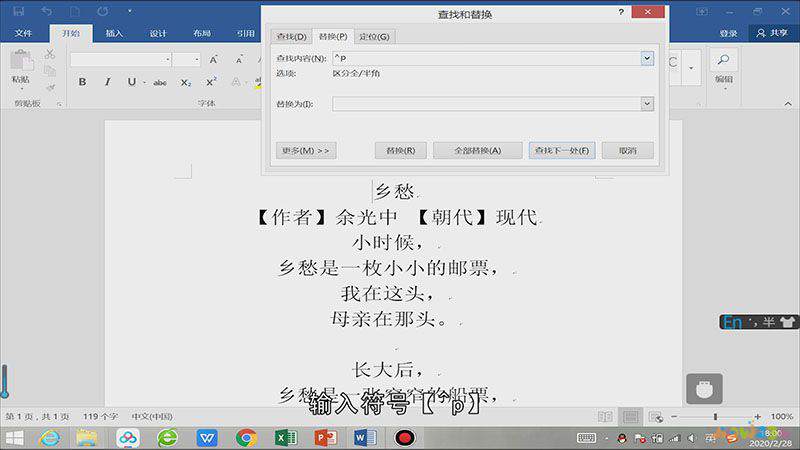
Task: Click 登录 to sign in
Action: pyautogui.click(x=728, y=33)
